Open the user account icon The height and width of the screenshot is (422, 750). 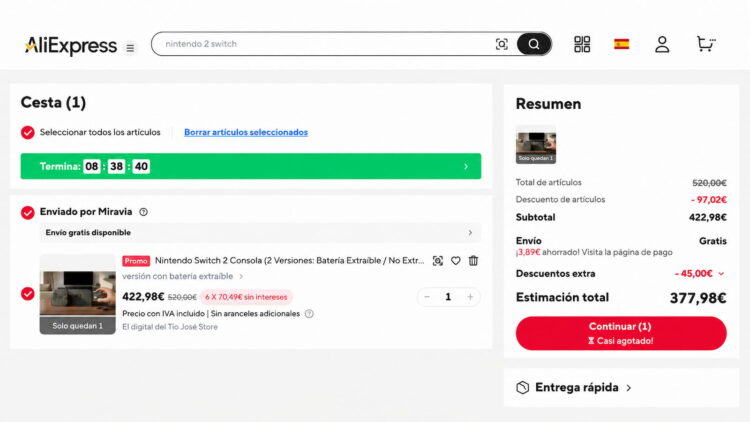coord(662,44)
